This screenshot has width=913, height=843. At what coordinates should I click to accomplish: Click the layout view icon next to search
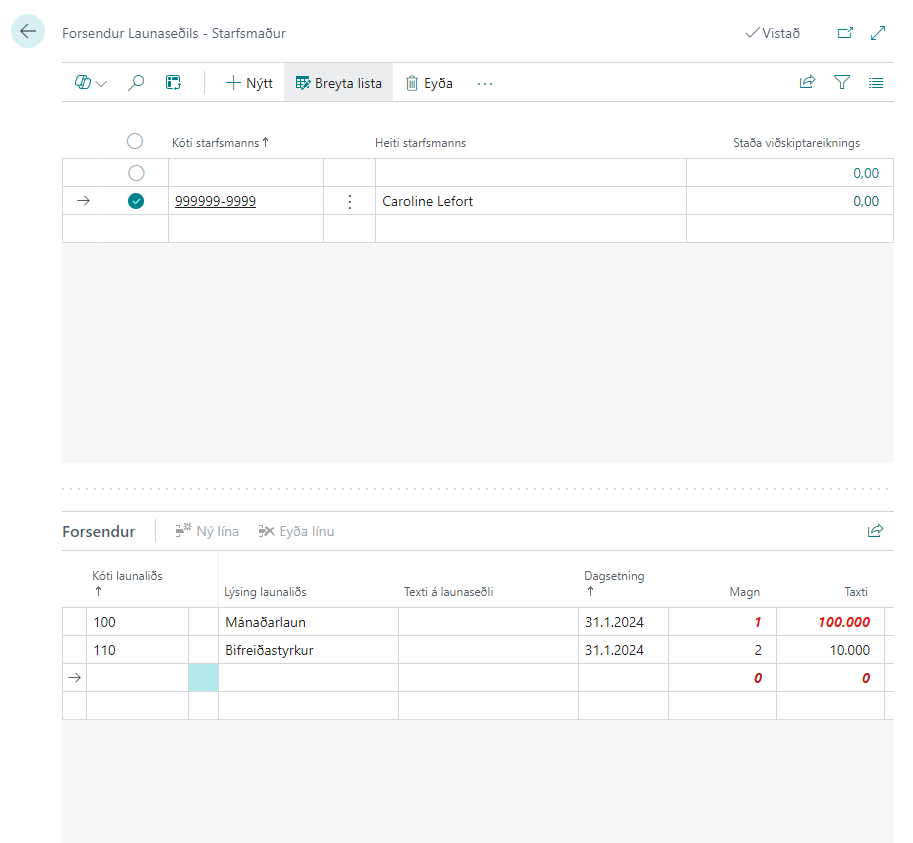173,84
